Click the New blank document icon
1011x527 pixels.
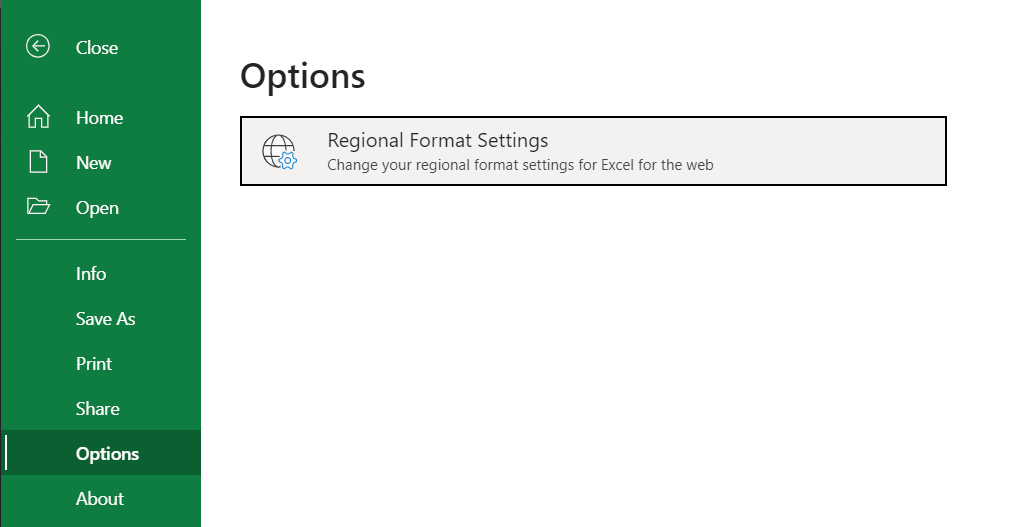(38, 162)
